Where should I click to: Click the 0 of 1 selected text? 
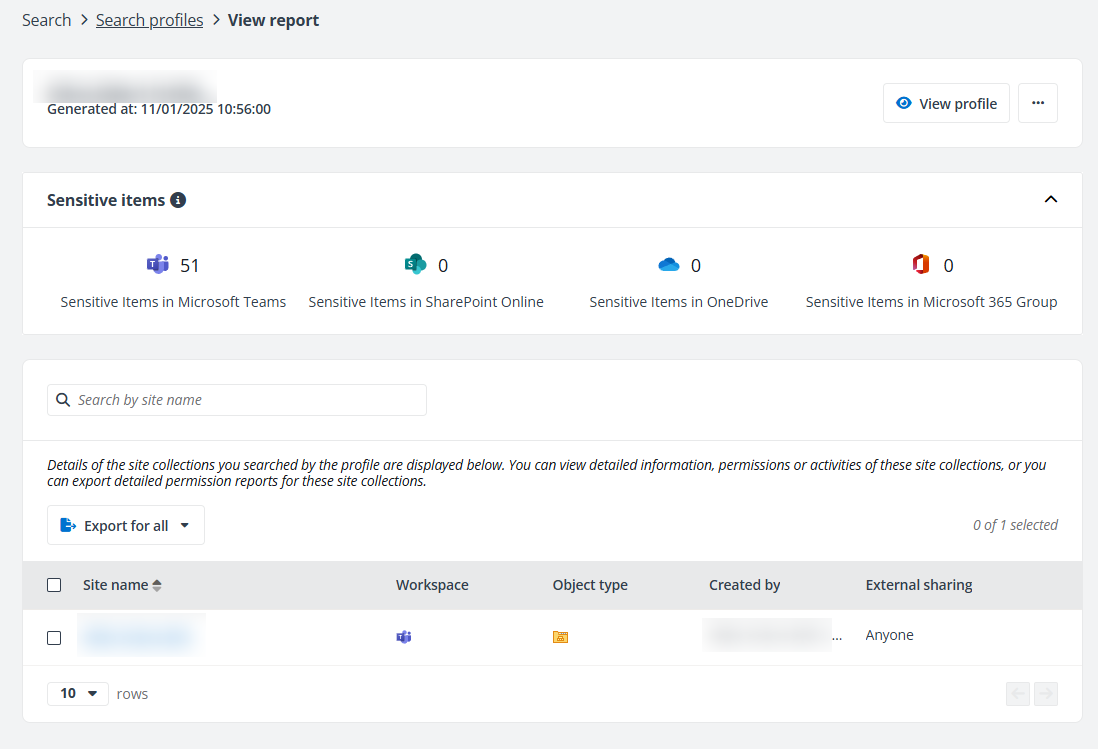1015,525
